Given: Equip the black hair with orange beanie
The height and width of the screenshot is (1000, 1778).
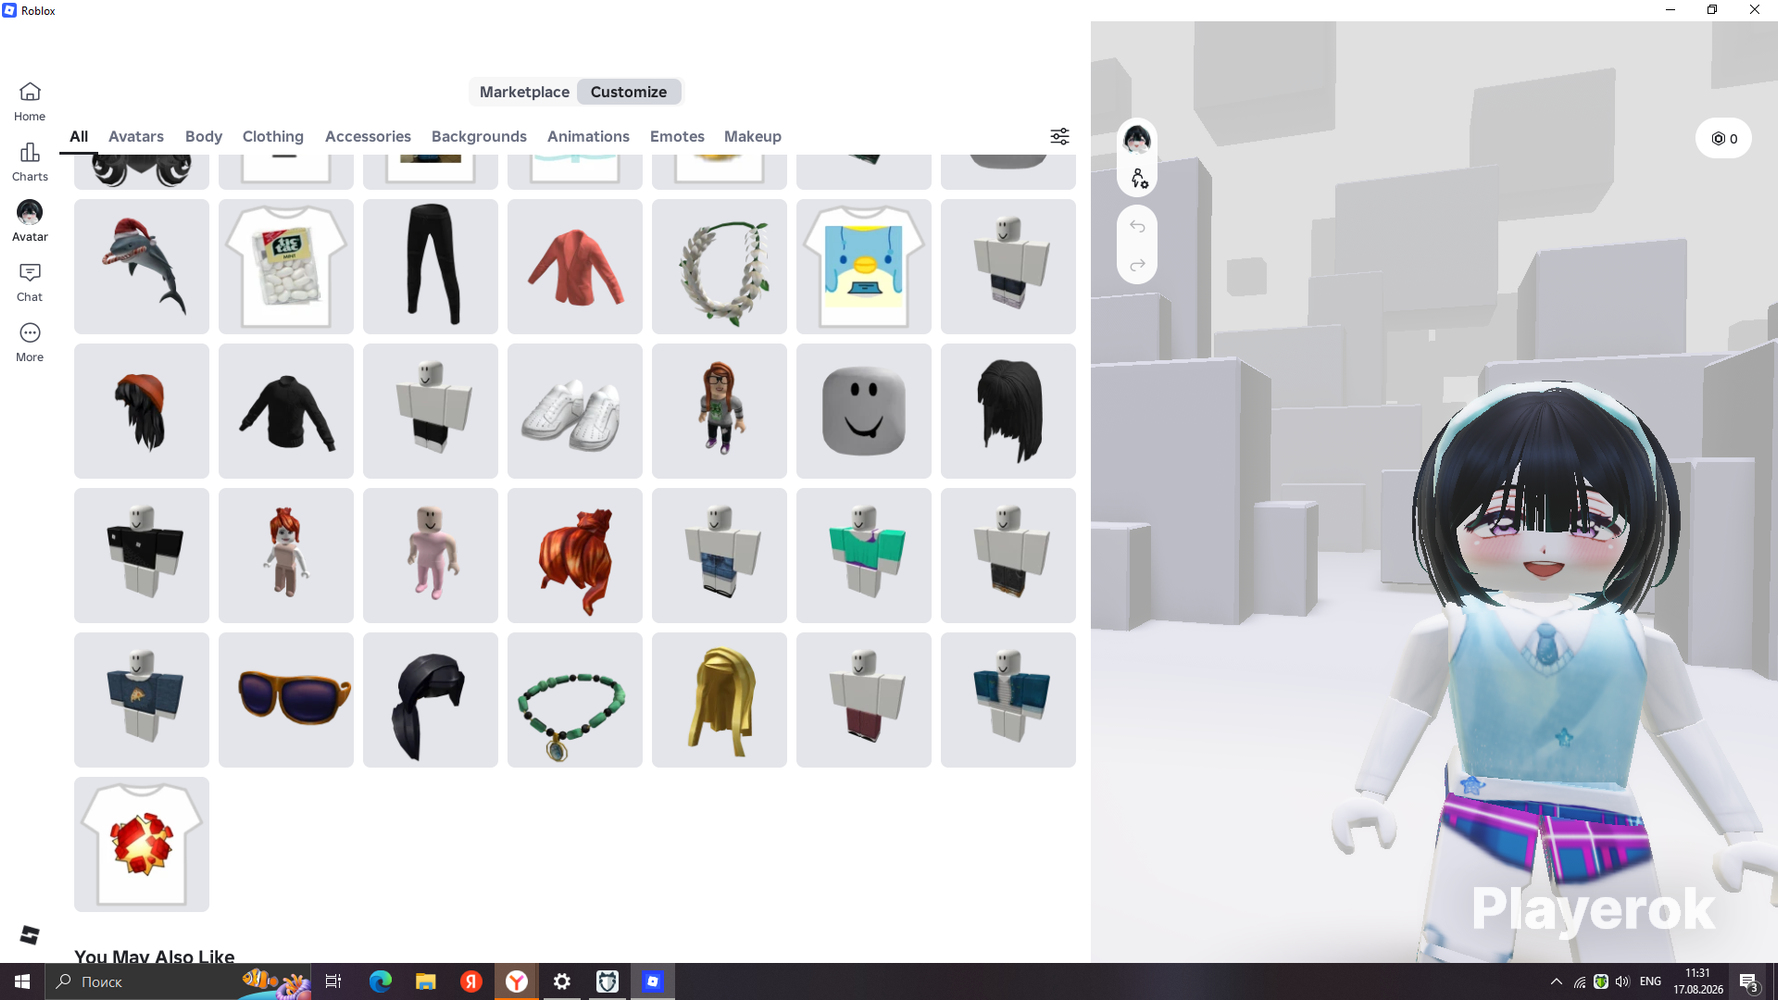Looking at the screenshot, I should [142, 411].
